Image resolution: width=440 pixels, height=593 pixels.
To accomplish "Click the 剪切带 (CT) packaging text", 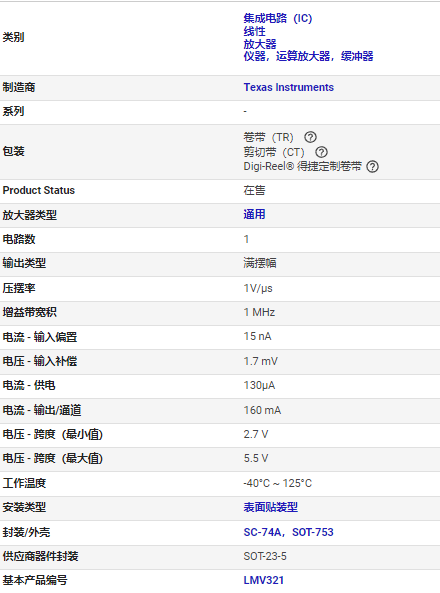I will (274, 152).
